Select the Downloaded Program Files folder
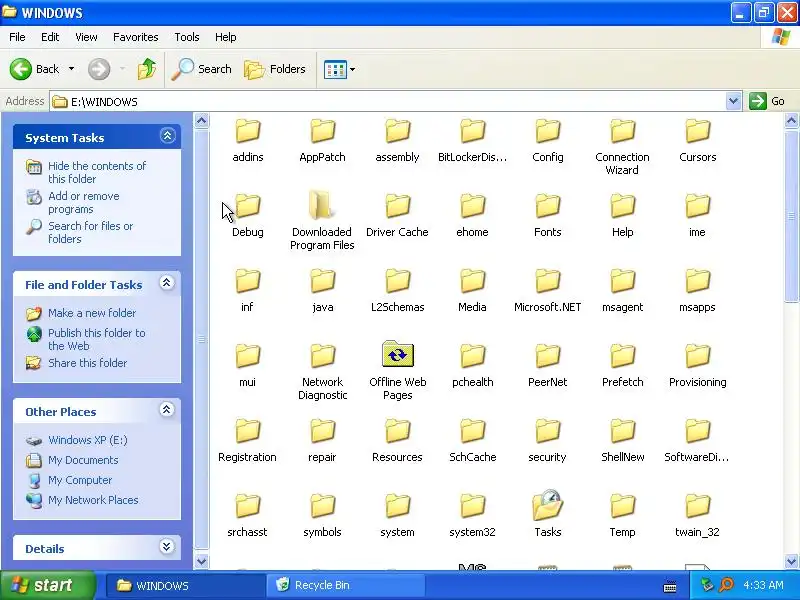The width and height of the screenshot is (800, 600). click(x=322, y=221)
